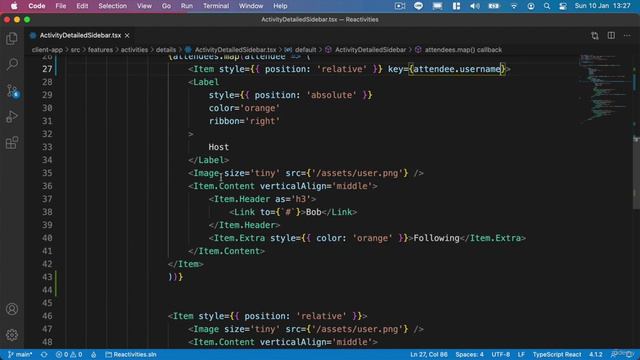This screenshot has width=640, height=360.
Task: Click the 4.1.2 TypeScript version
Action: click(x=596, y=354)
